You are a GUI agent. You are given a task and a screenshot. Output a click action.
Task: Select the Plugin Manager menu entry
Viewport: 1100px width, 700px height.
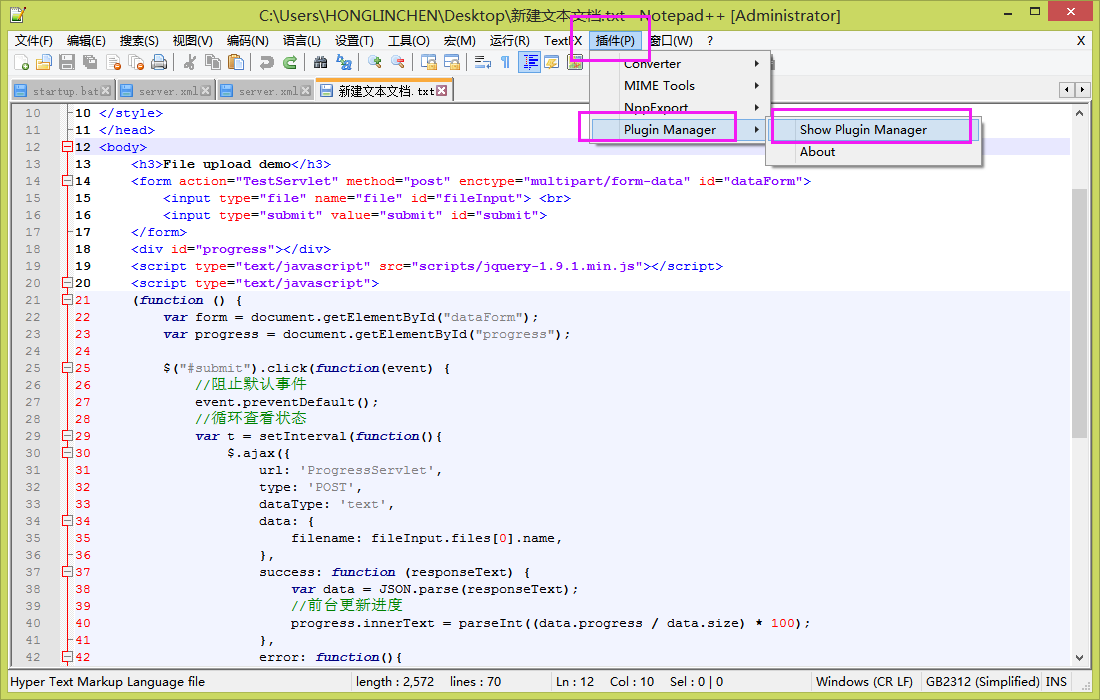click(x=680, y=130)
